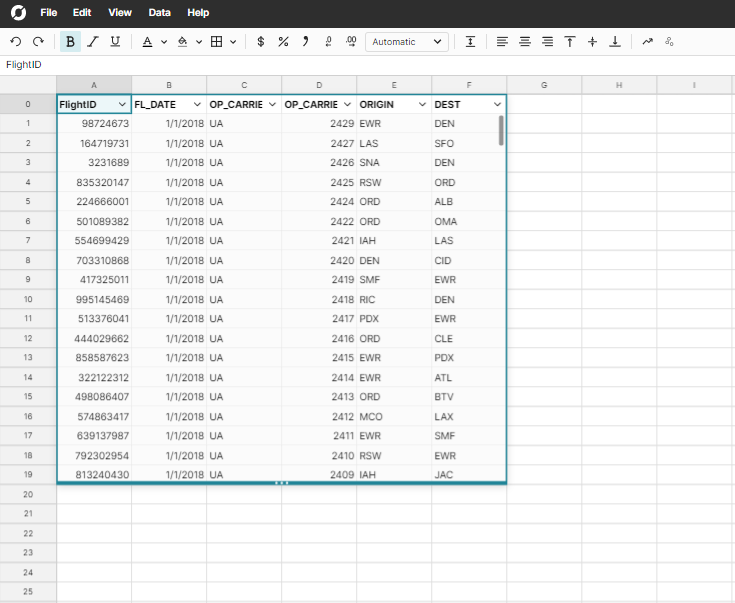Vertically align cell content to top
Viewport: 735px width, 603px height.
(x=570, y=41)
